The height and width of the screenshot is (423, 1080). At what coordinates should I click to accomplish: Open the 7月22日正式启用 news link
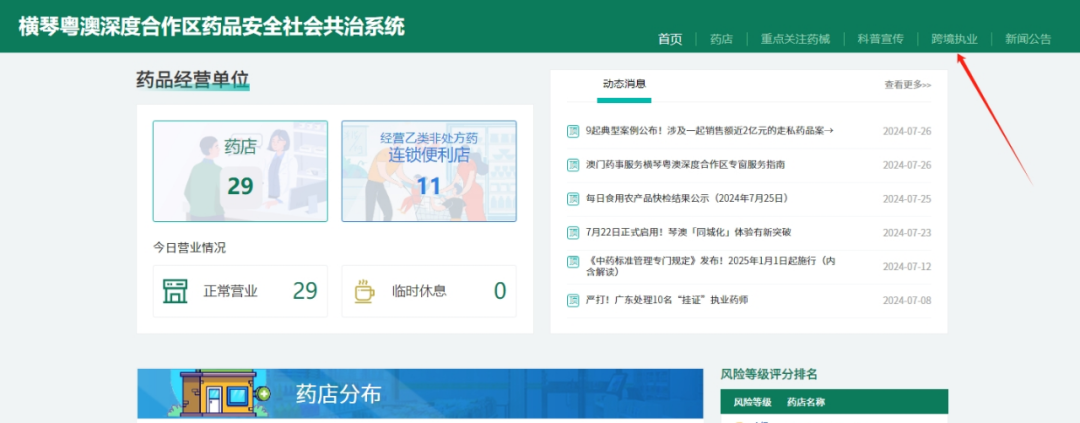[x=688, y=232]
